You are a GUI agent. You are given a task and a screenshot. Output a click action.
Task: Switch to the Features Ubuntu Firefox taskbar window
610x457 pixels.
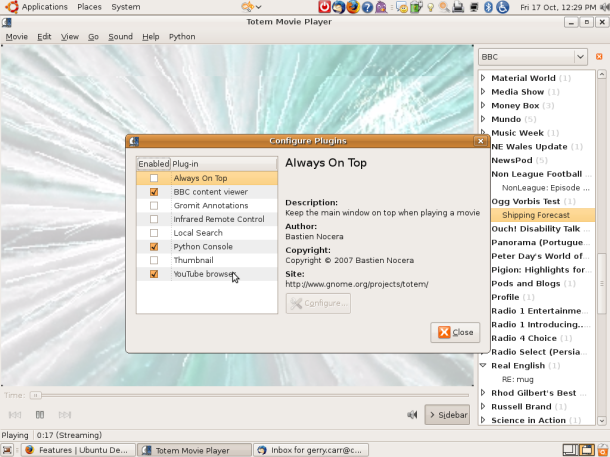(x=78, y=450)
